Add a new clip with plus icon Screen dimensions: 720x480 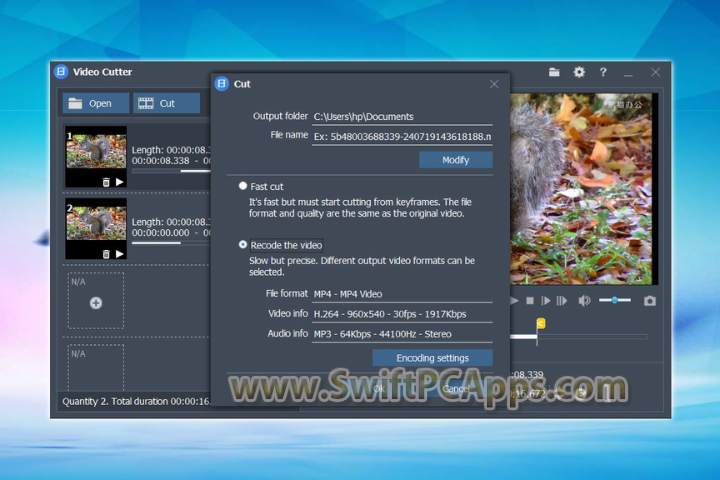pos(96,303)
